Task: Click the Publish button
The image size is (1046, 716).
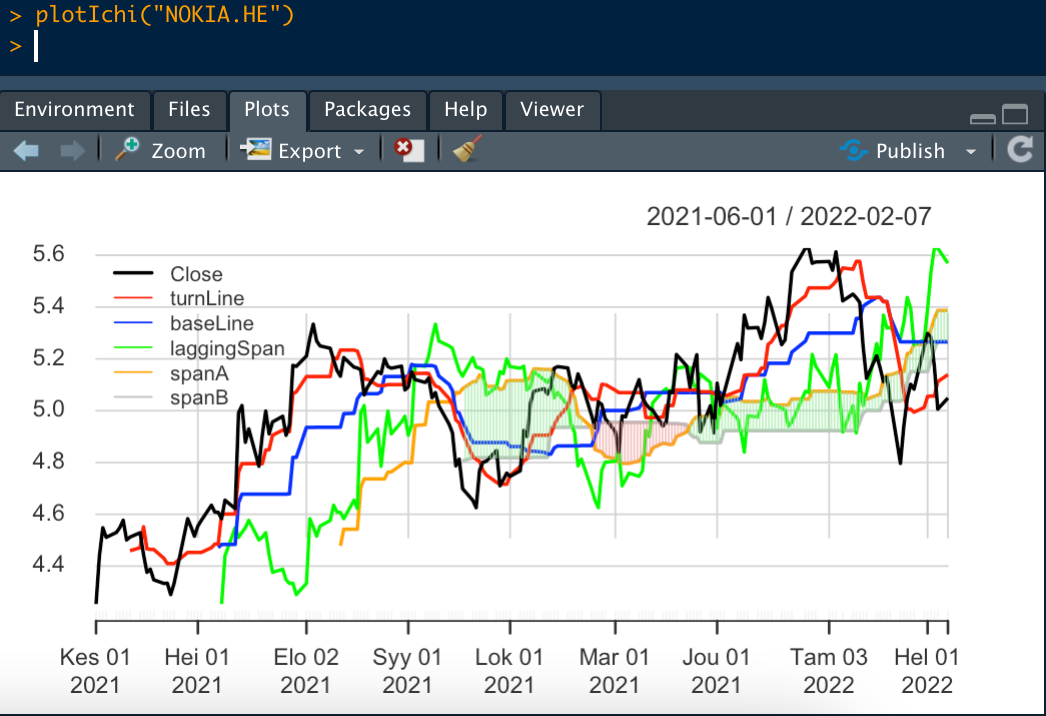Action: (x=893, y=150)
